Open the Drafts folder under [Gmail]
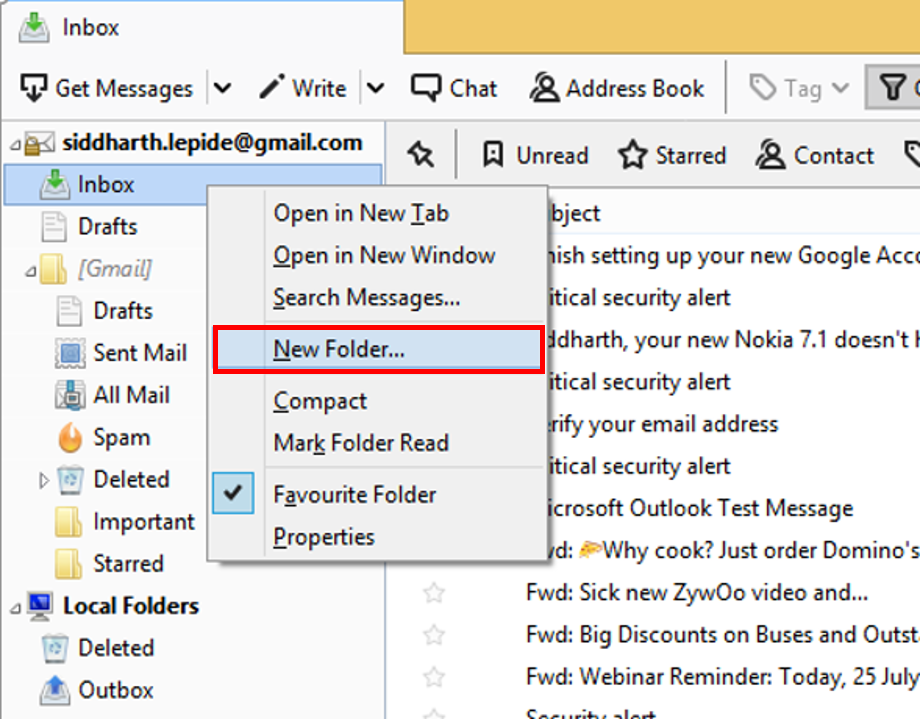Screen dimensions: 920x719 click(x=123, y=310)
